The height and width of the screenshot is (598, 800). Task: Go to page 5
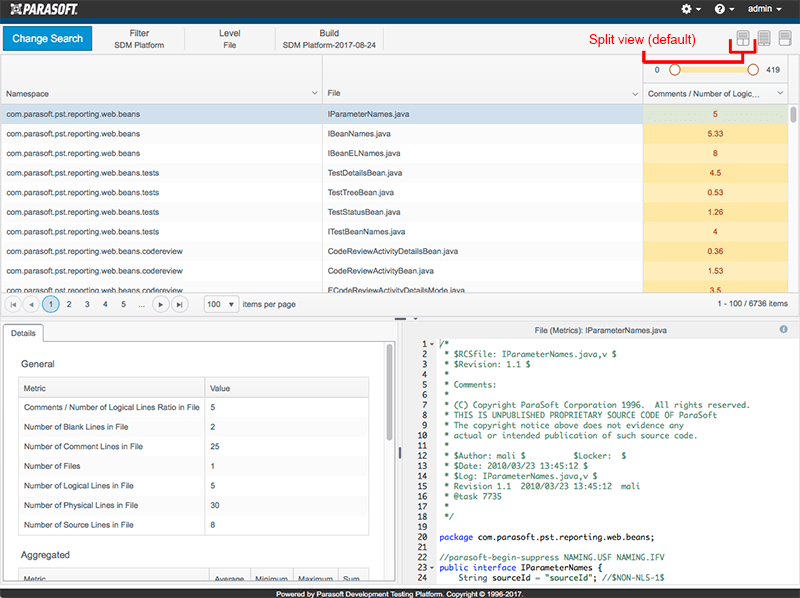tap(123, 305)
